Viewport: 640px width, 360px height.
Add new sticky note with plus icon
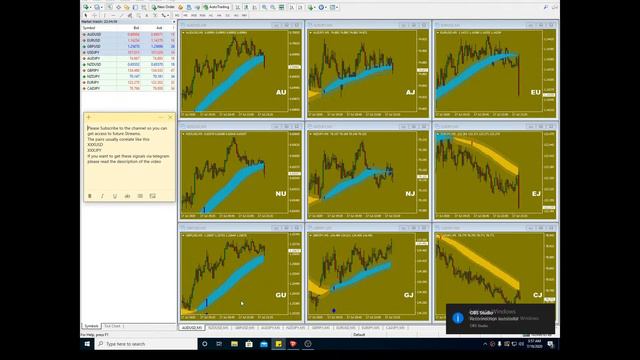(89, 117)
